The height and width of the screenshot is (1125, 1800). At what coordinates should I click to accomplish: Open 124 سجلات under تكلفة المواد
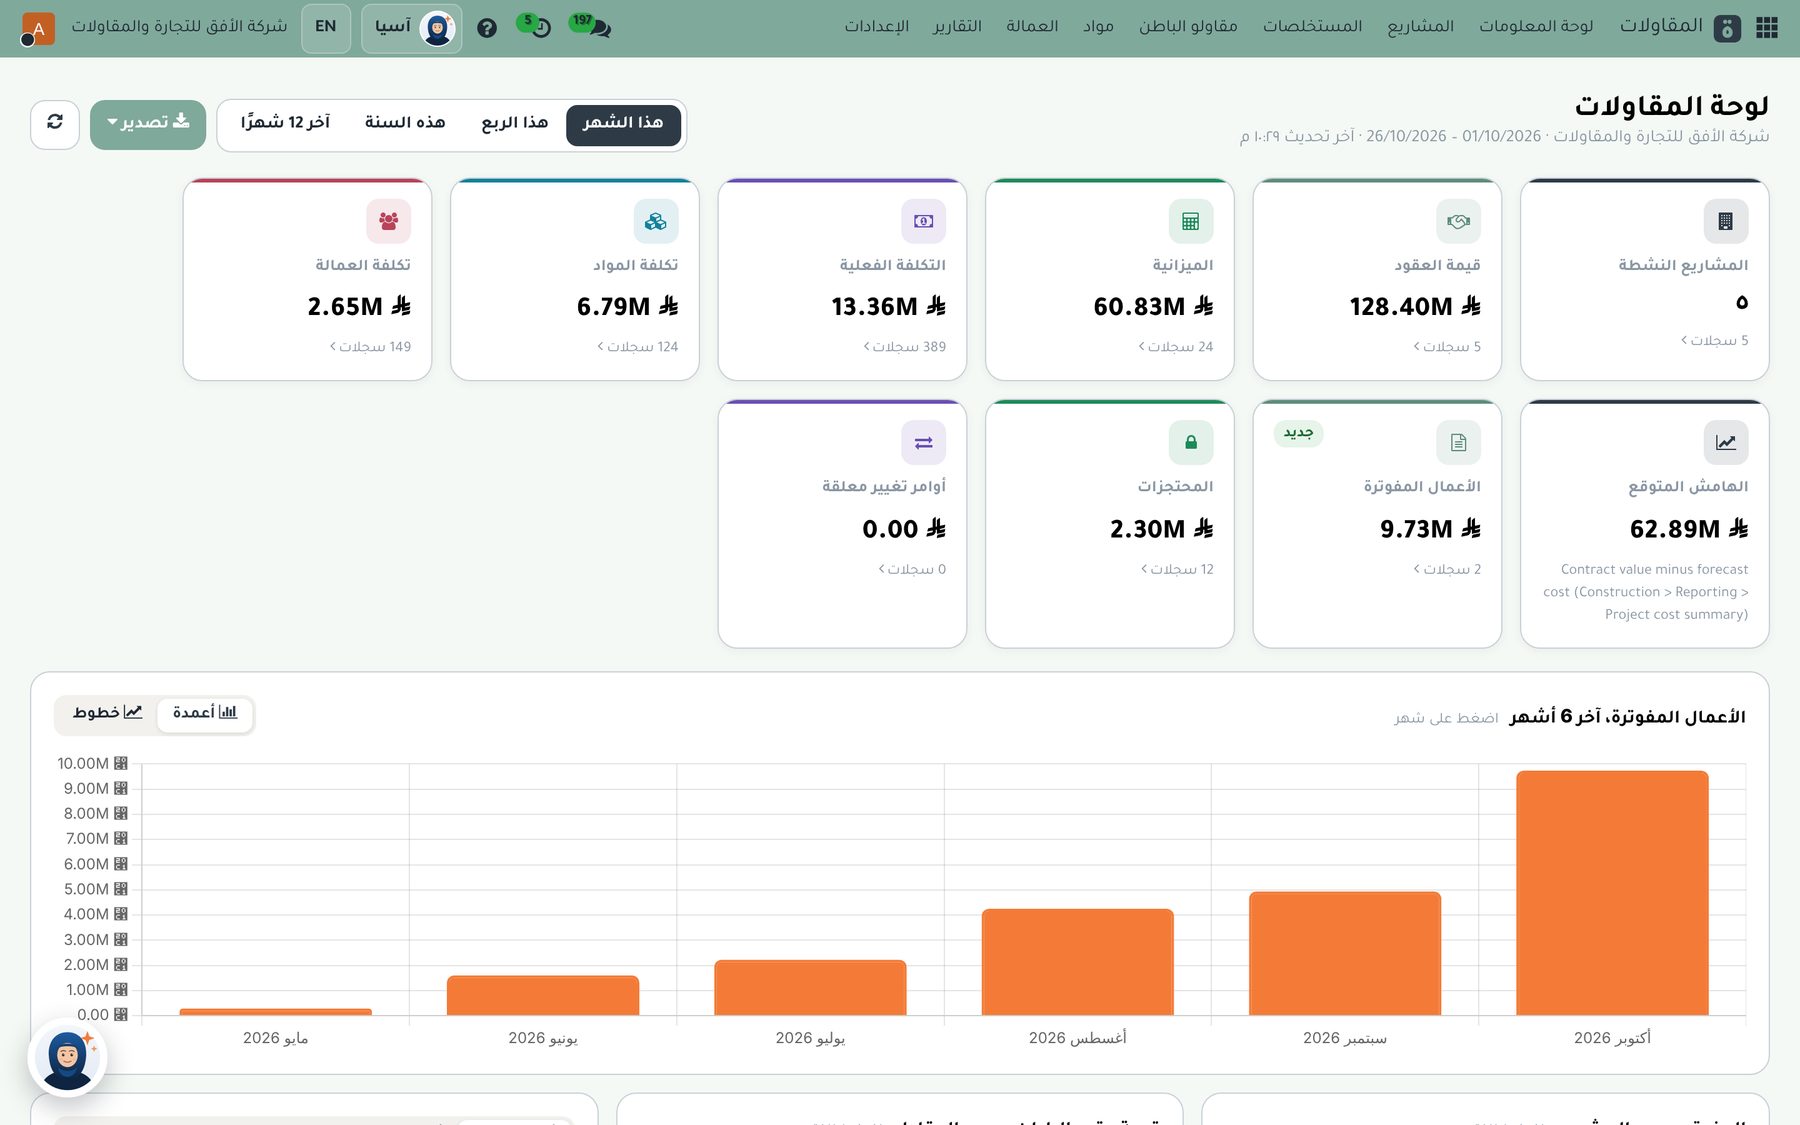pyautogui.click(x=637, y=347)
